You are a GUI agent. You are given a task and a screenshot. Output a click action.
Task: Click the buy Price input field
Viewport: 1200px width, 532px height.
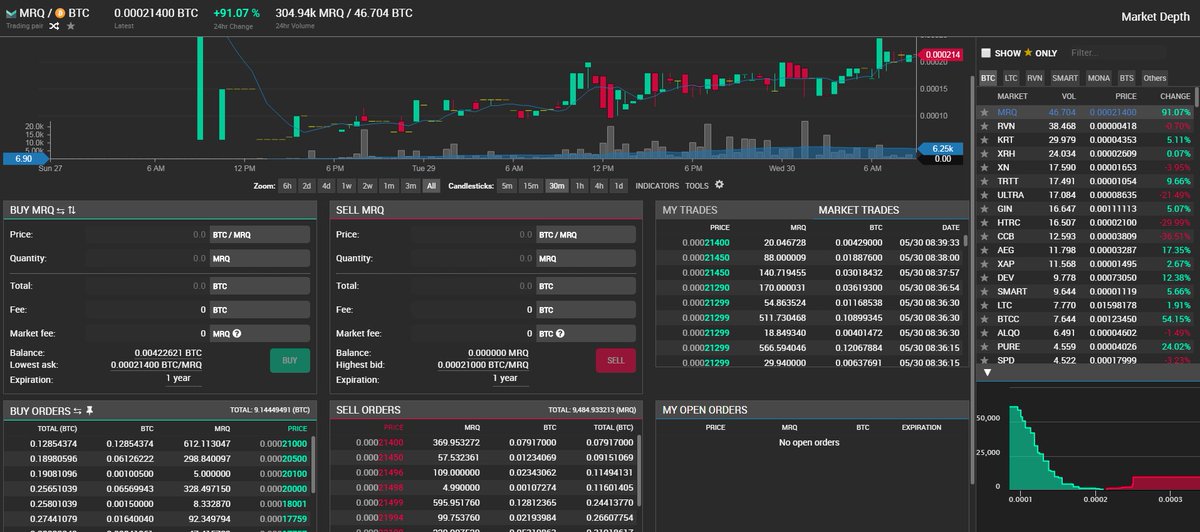pyautogui.click(x=147, y=235)
